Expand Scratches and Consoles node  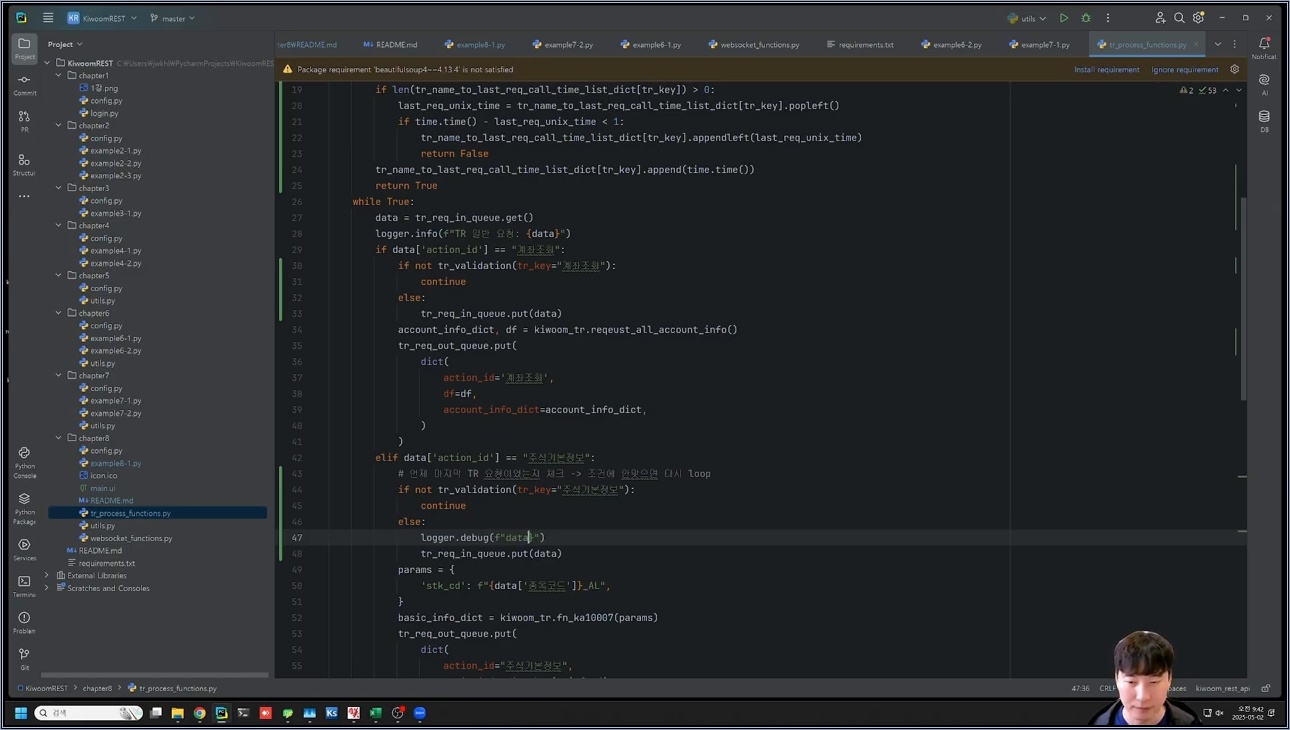pyautogui.click(x=47, y=588)
